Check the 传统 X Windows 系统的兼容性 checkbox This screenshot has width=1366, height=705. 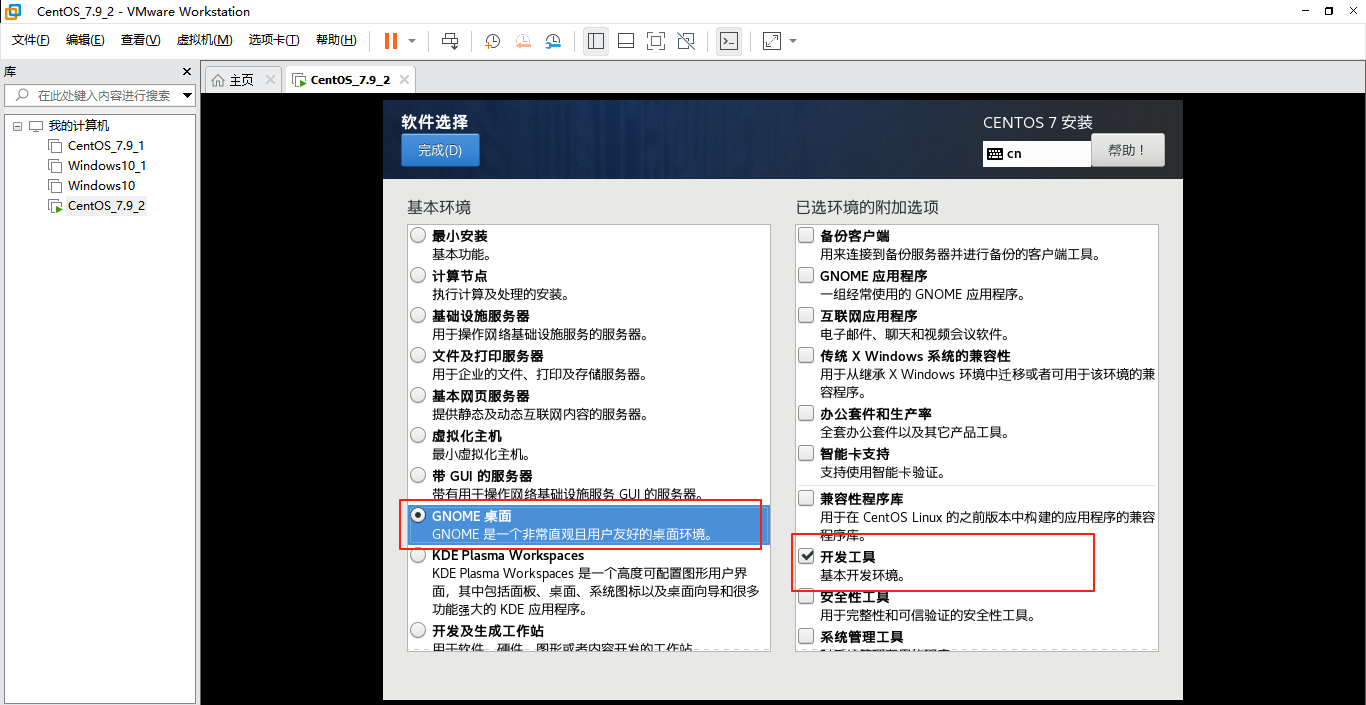tap(806, 355)
